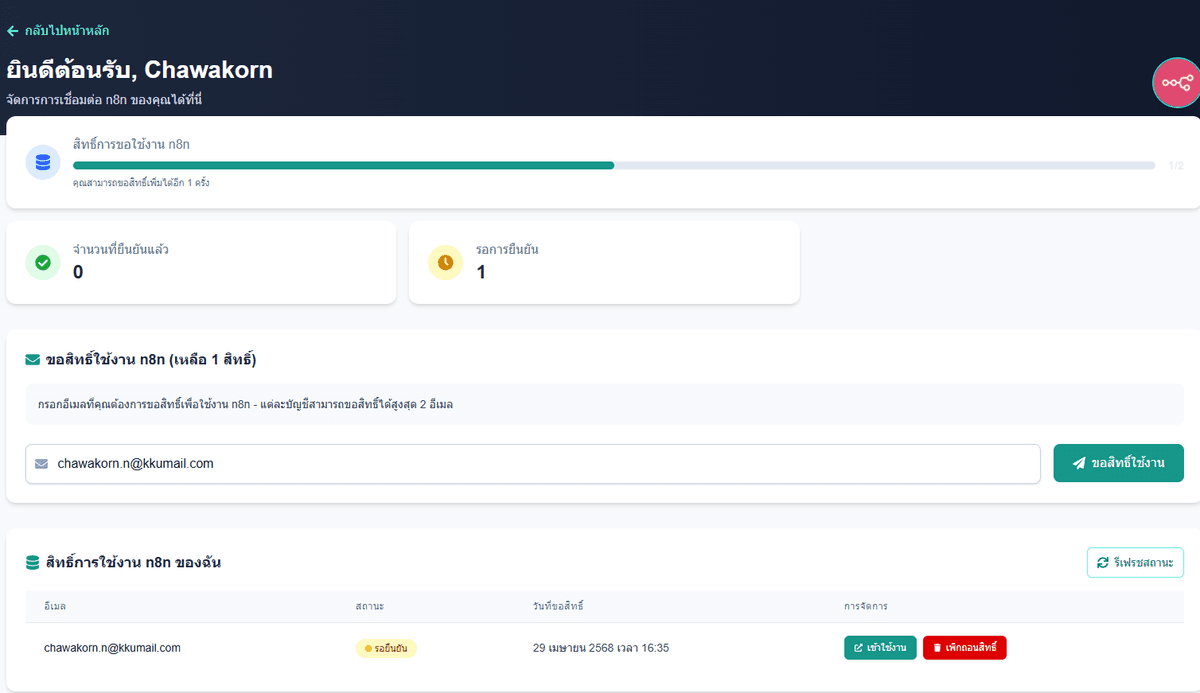Image resolution: width=1200 pixels, height=693 pixels.
Task: Click the envelope icon beside ขอสิทธิ์ใช้งาน section heading
Action: click(x=31, y=360)
